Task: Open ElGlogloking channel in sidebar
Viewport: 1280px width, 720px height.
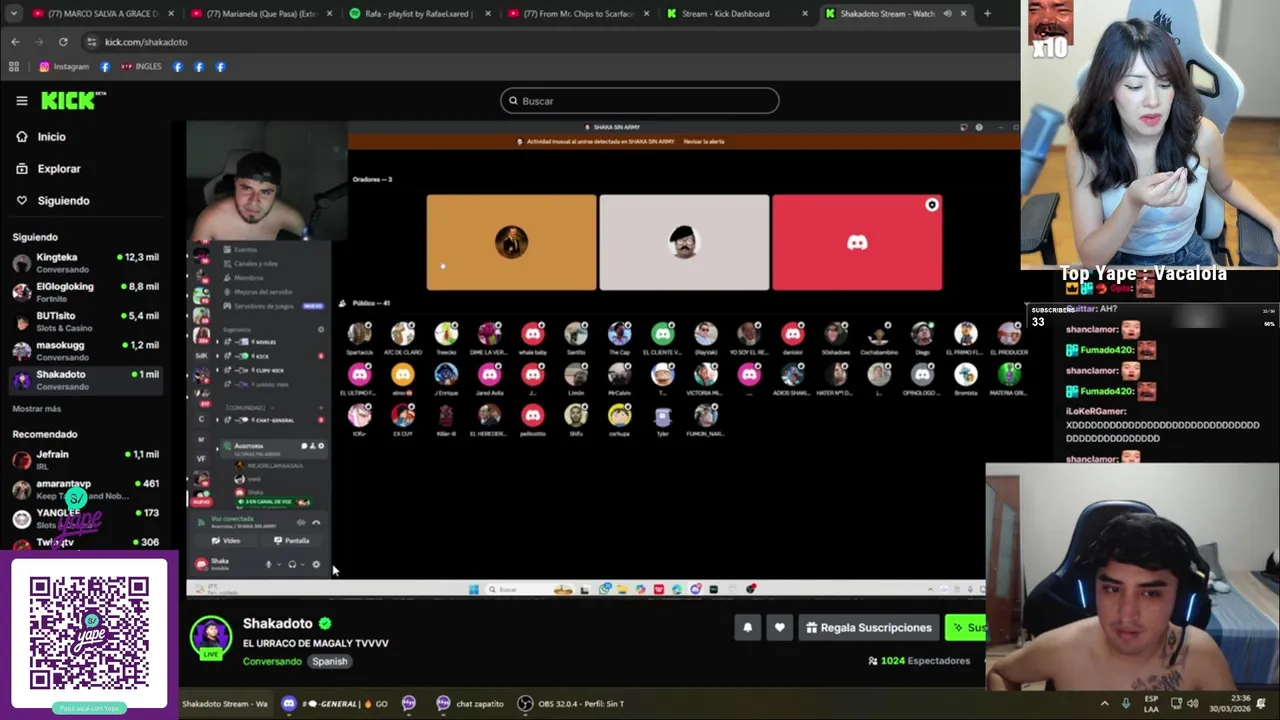Action: [x=85, y=292]
